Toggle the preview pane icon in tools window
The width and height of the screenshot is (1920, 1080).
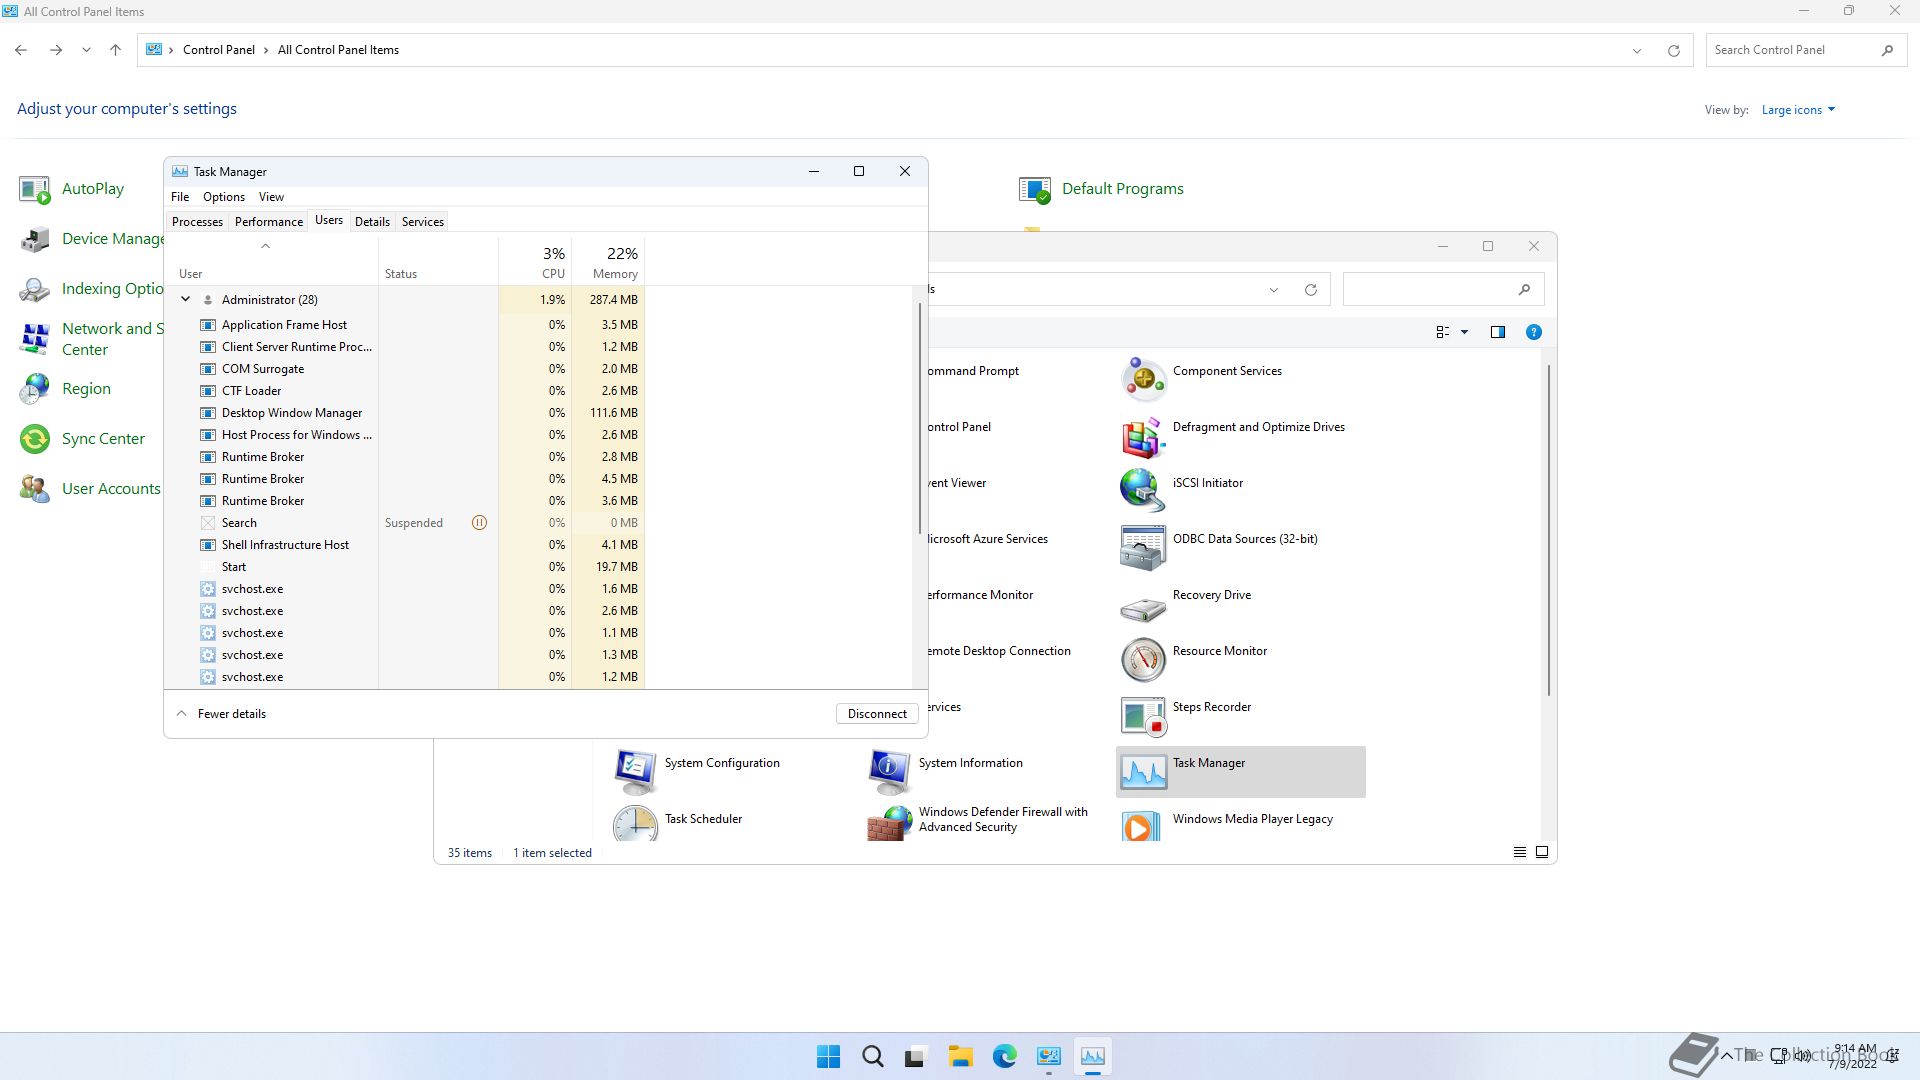[x=1497, y=332]
